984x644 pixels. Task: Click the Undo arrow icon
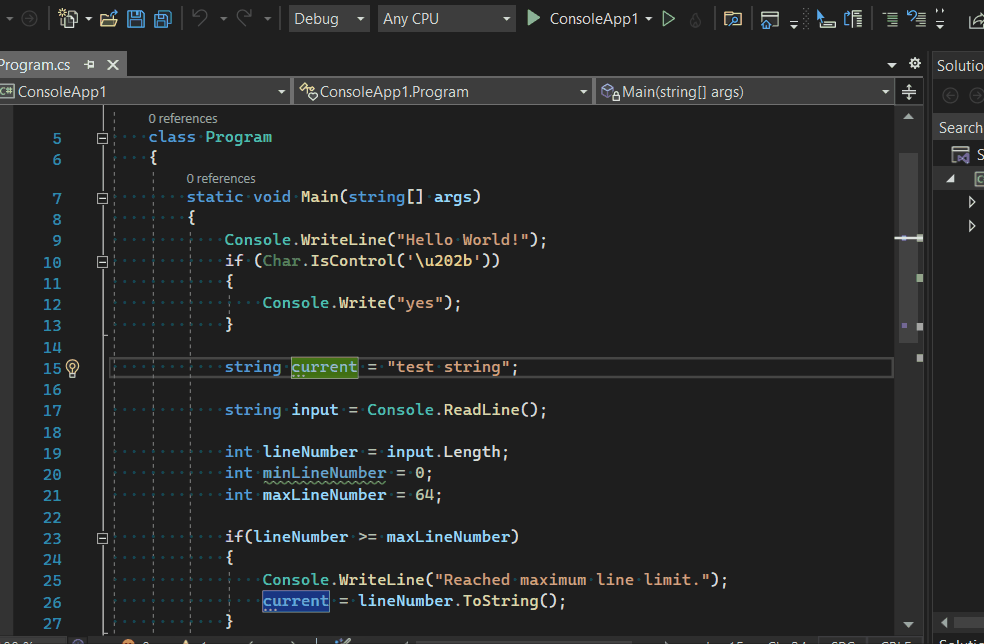coord(200,18)
